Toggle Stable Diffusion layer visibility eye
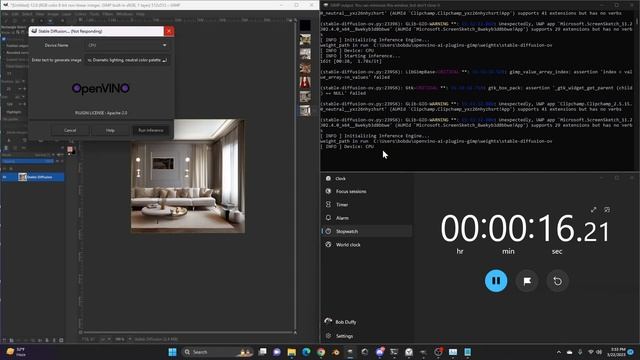Screen dimensions: 640x360 [5, 177]
